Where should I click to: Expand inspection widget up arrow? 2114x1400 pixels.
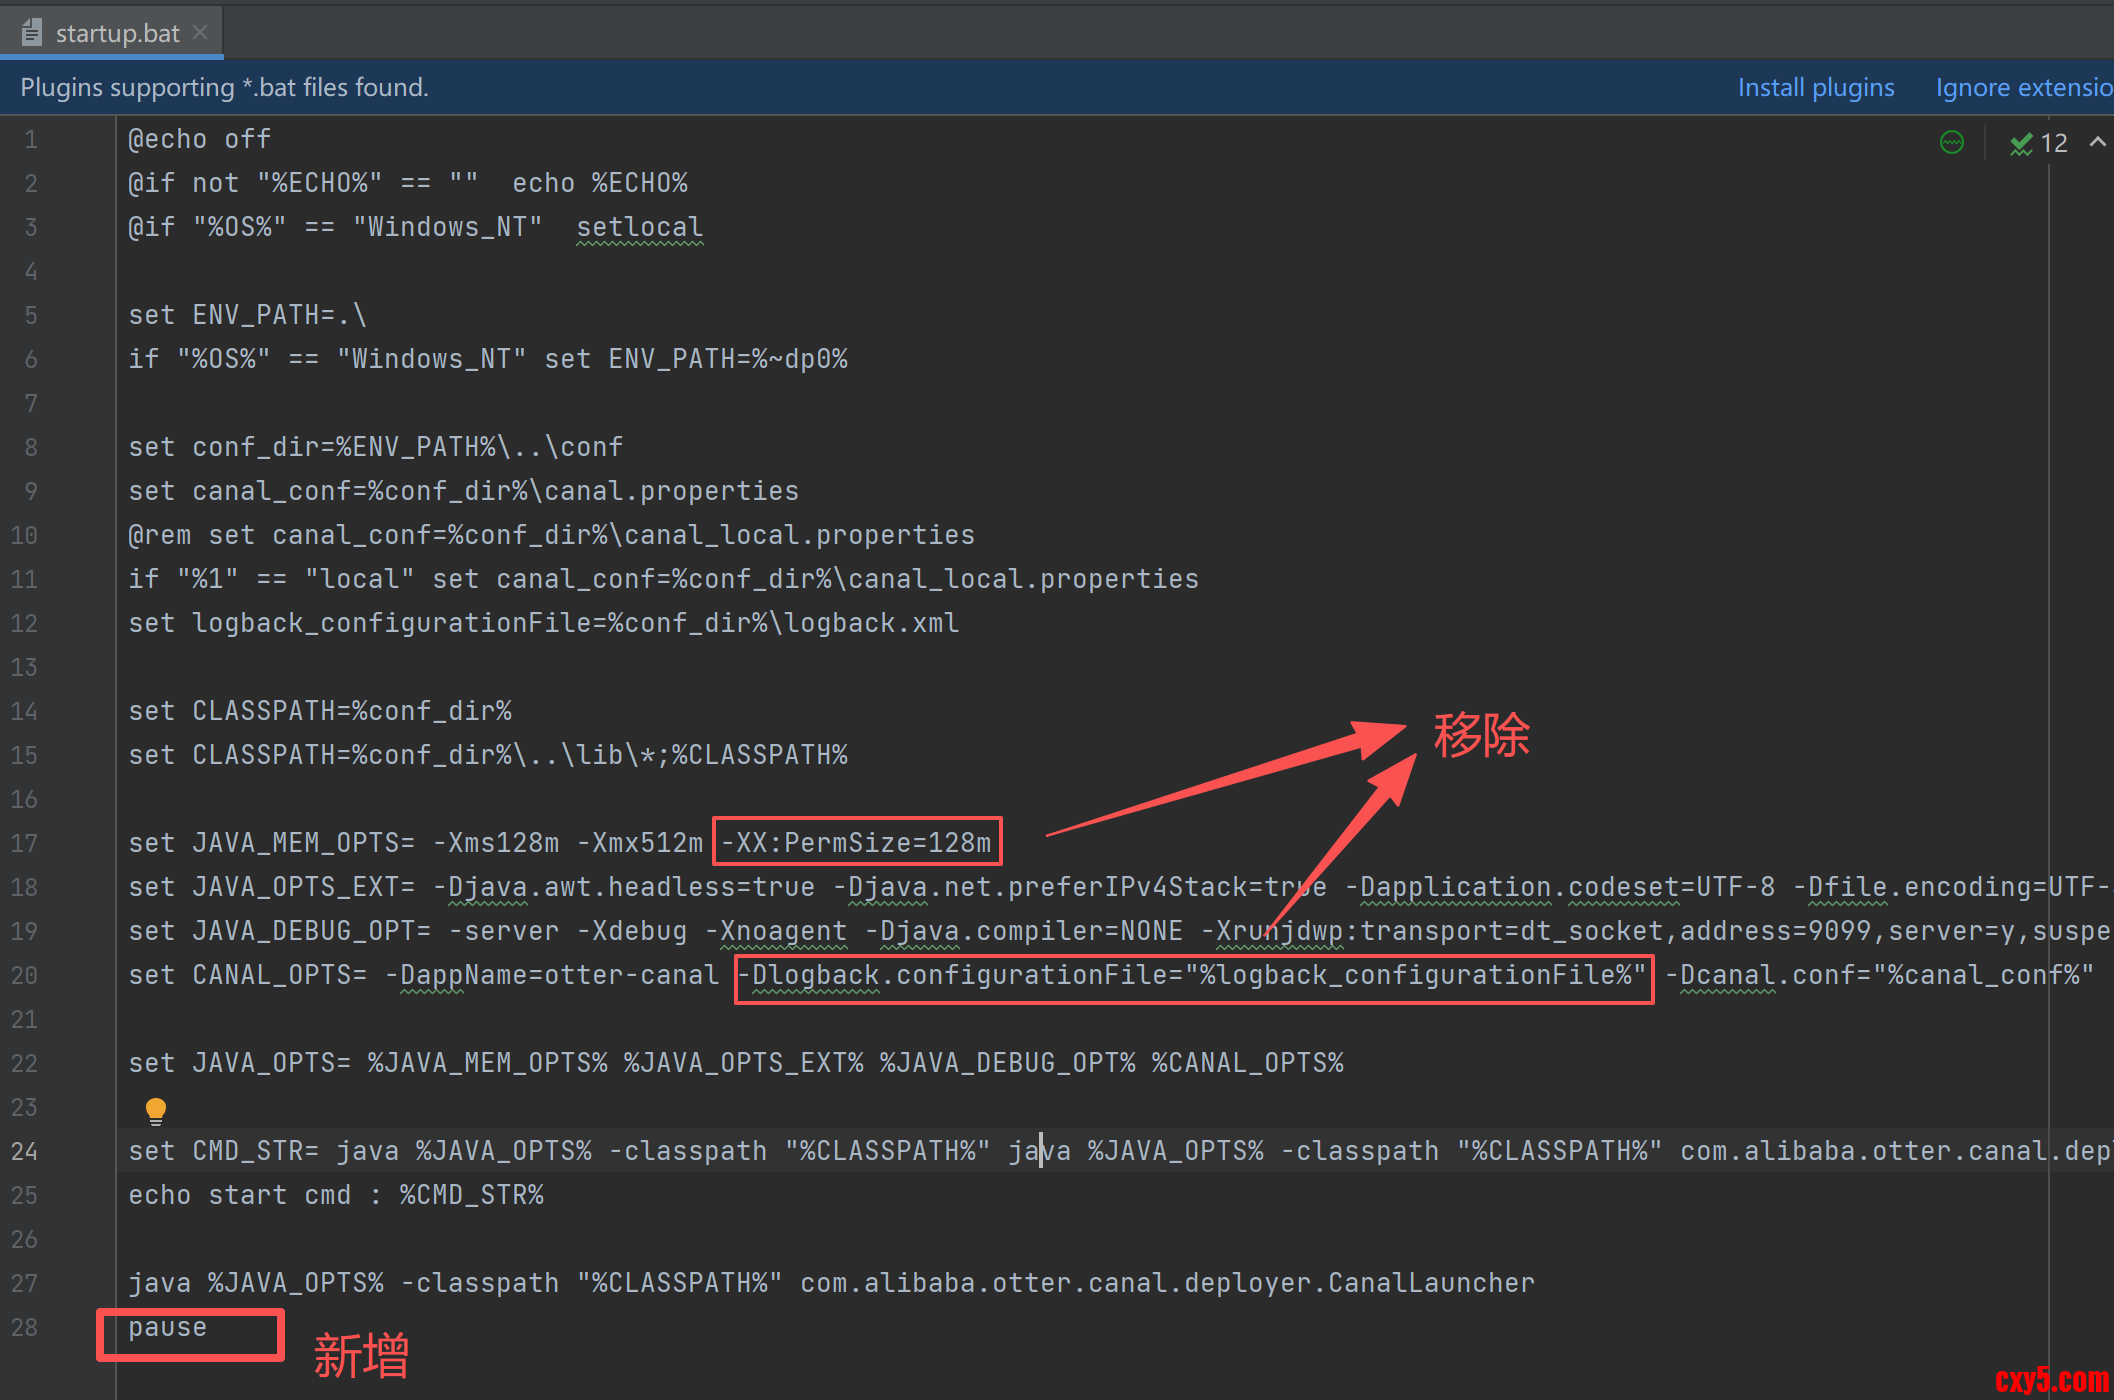coord(2097,143)
